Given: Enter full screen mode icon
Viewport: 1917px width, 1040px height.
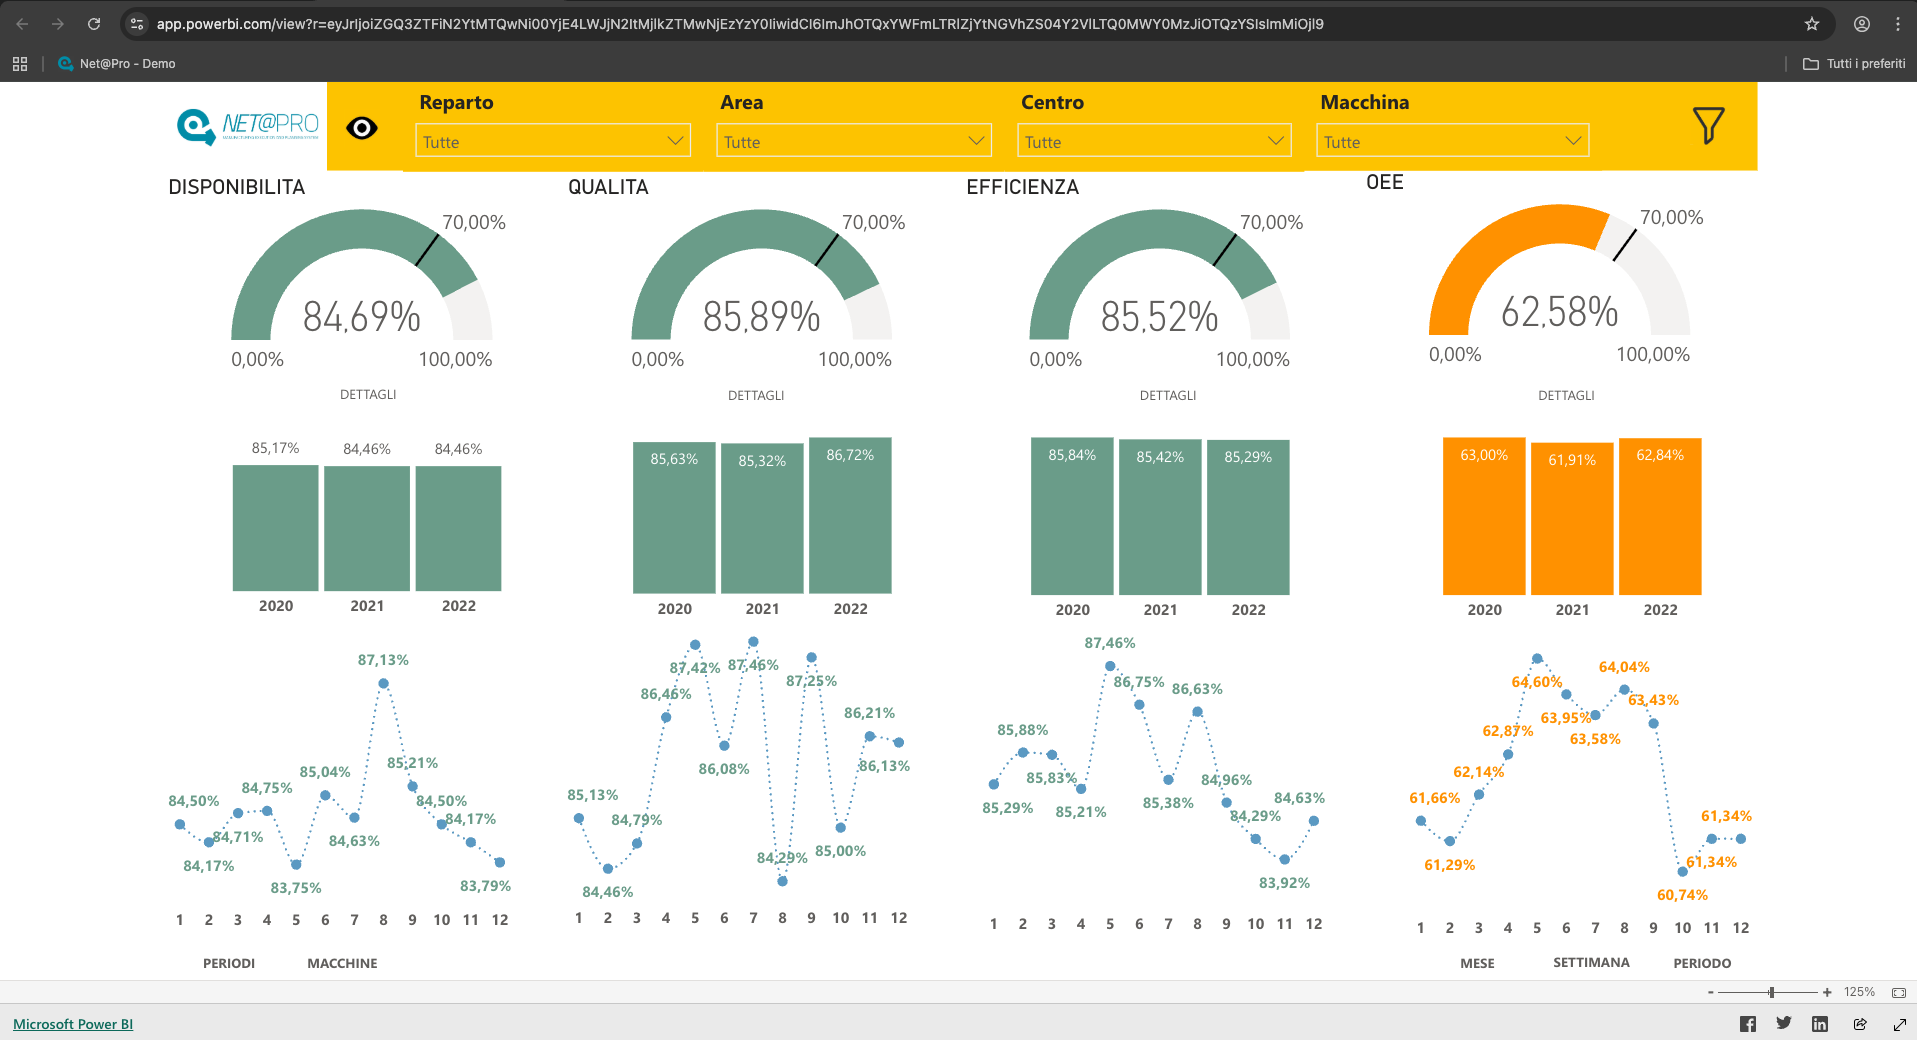Looking at the screenshot, I should (1899, 1024).
